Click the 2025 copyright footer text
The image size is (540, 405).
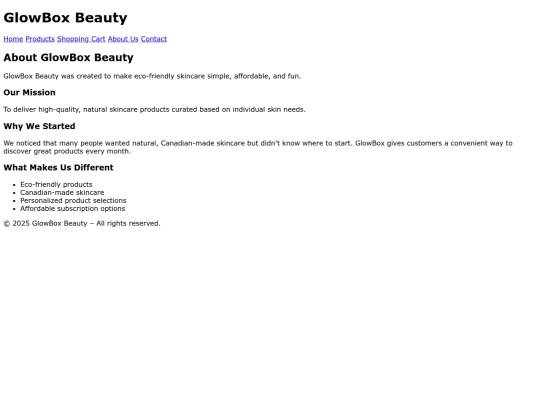(82, 224)
